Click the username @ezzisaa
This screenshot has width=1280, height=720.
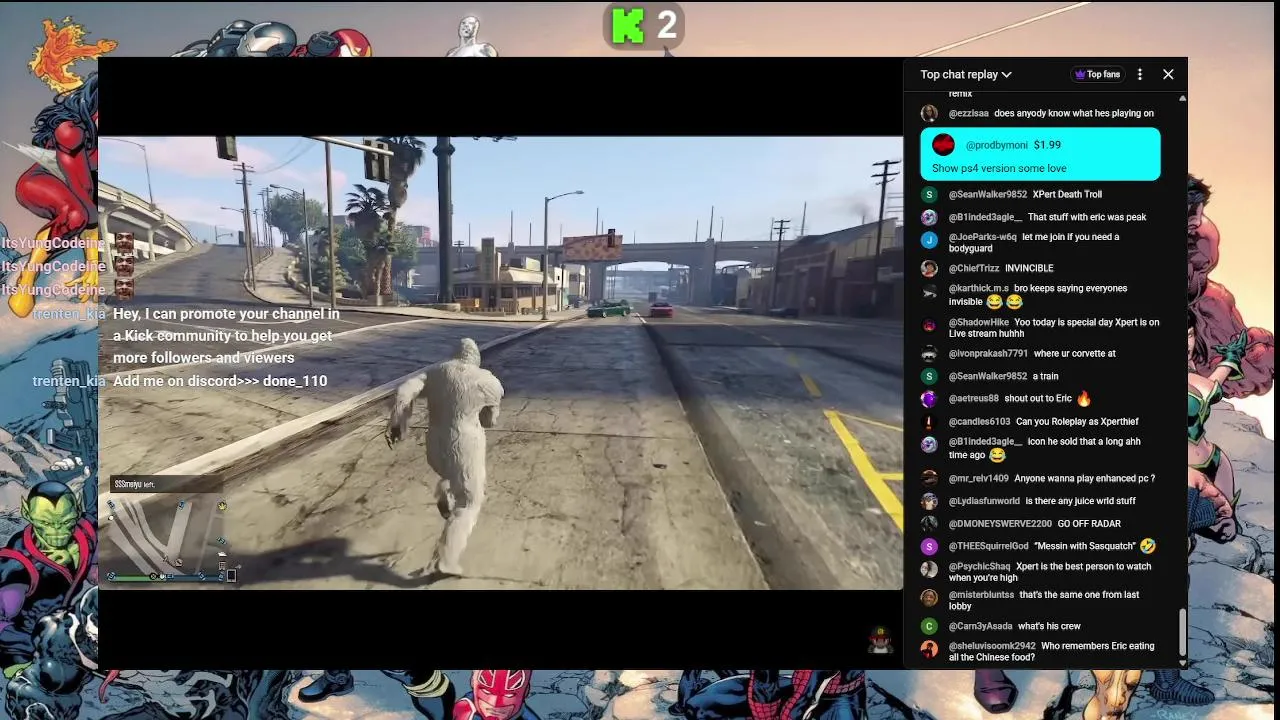pos(968,113)
